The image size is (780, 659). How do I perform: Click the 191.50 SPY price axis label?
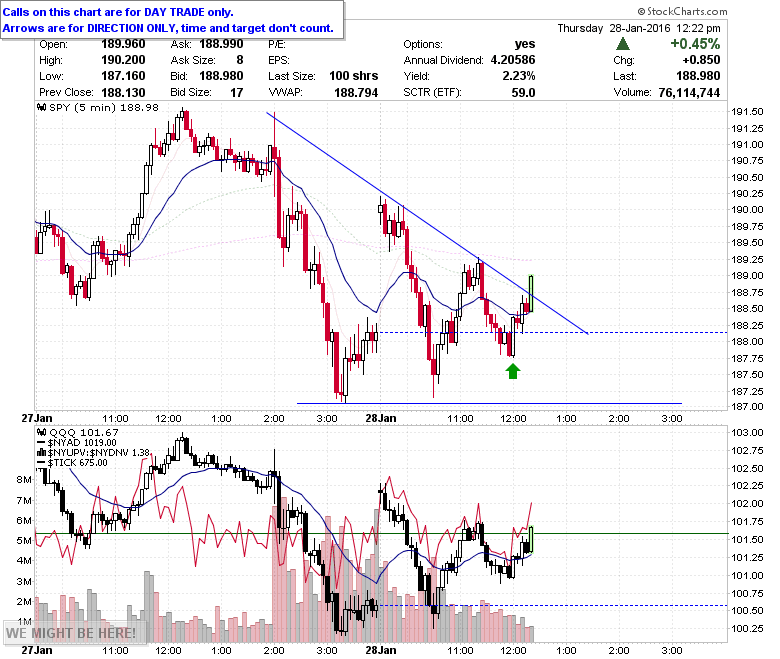point(747,112)
